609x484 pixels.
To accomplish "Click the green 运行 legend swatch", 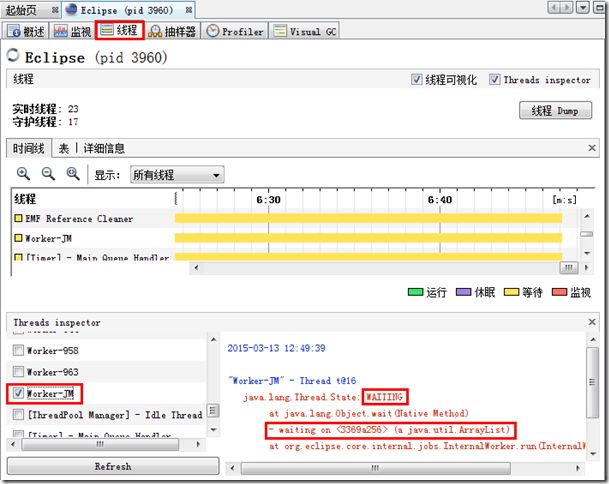I will 415,292.
